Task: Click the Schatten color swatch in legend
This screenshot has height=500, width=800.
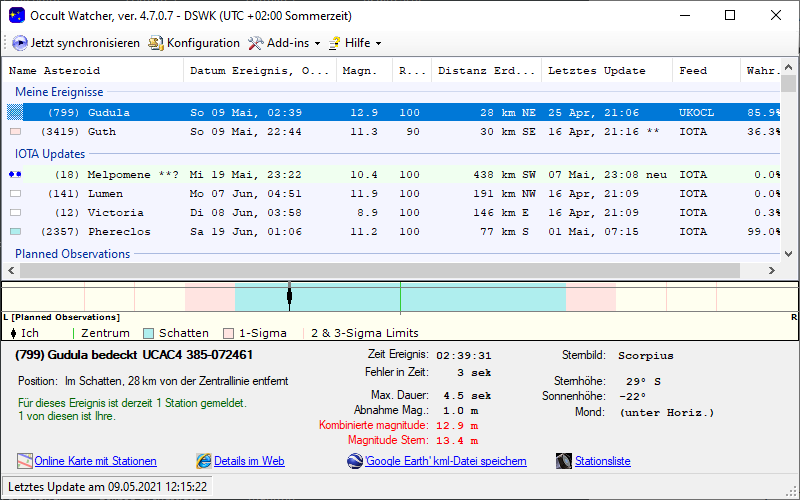Action: coord(149,333)
